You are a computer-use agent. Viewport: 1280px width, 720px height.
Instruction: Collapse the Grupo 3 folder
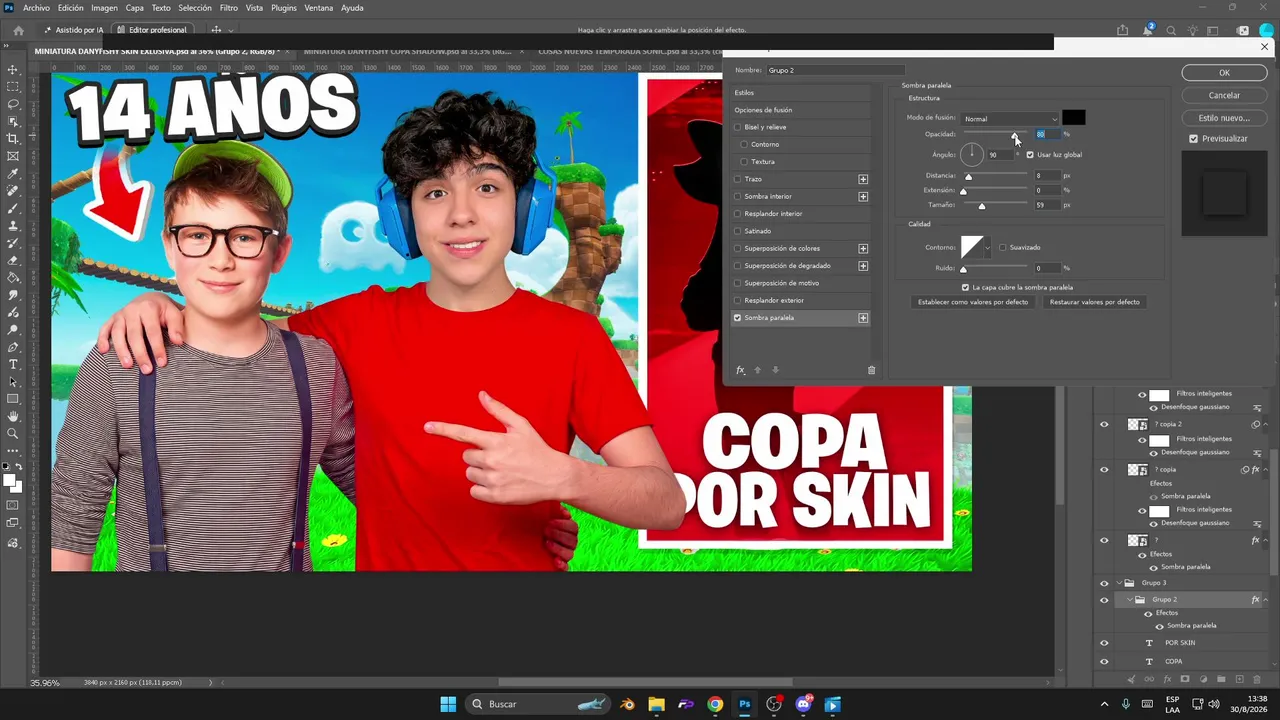tap(1119, 583)
